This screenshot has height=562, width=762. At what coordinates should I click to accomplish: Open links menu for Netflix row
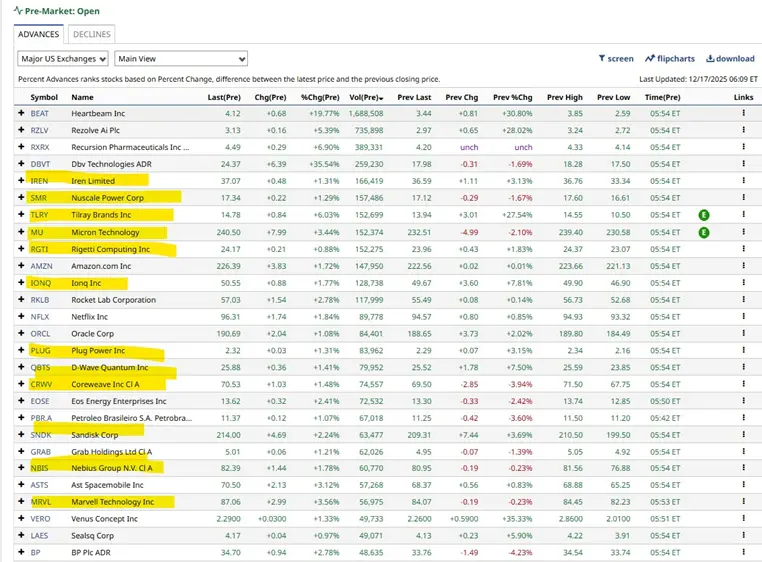click(x=744, y=316)
